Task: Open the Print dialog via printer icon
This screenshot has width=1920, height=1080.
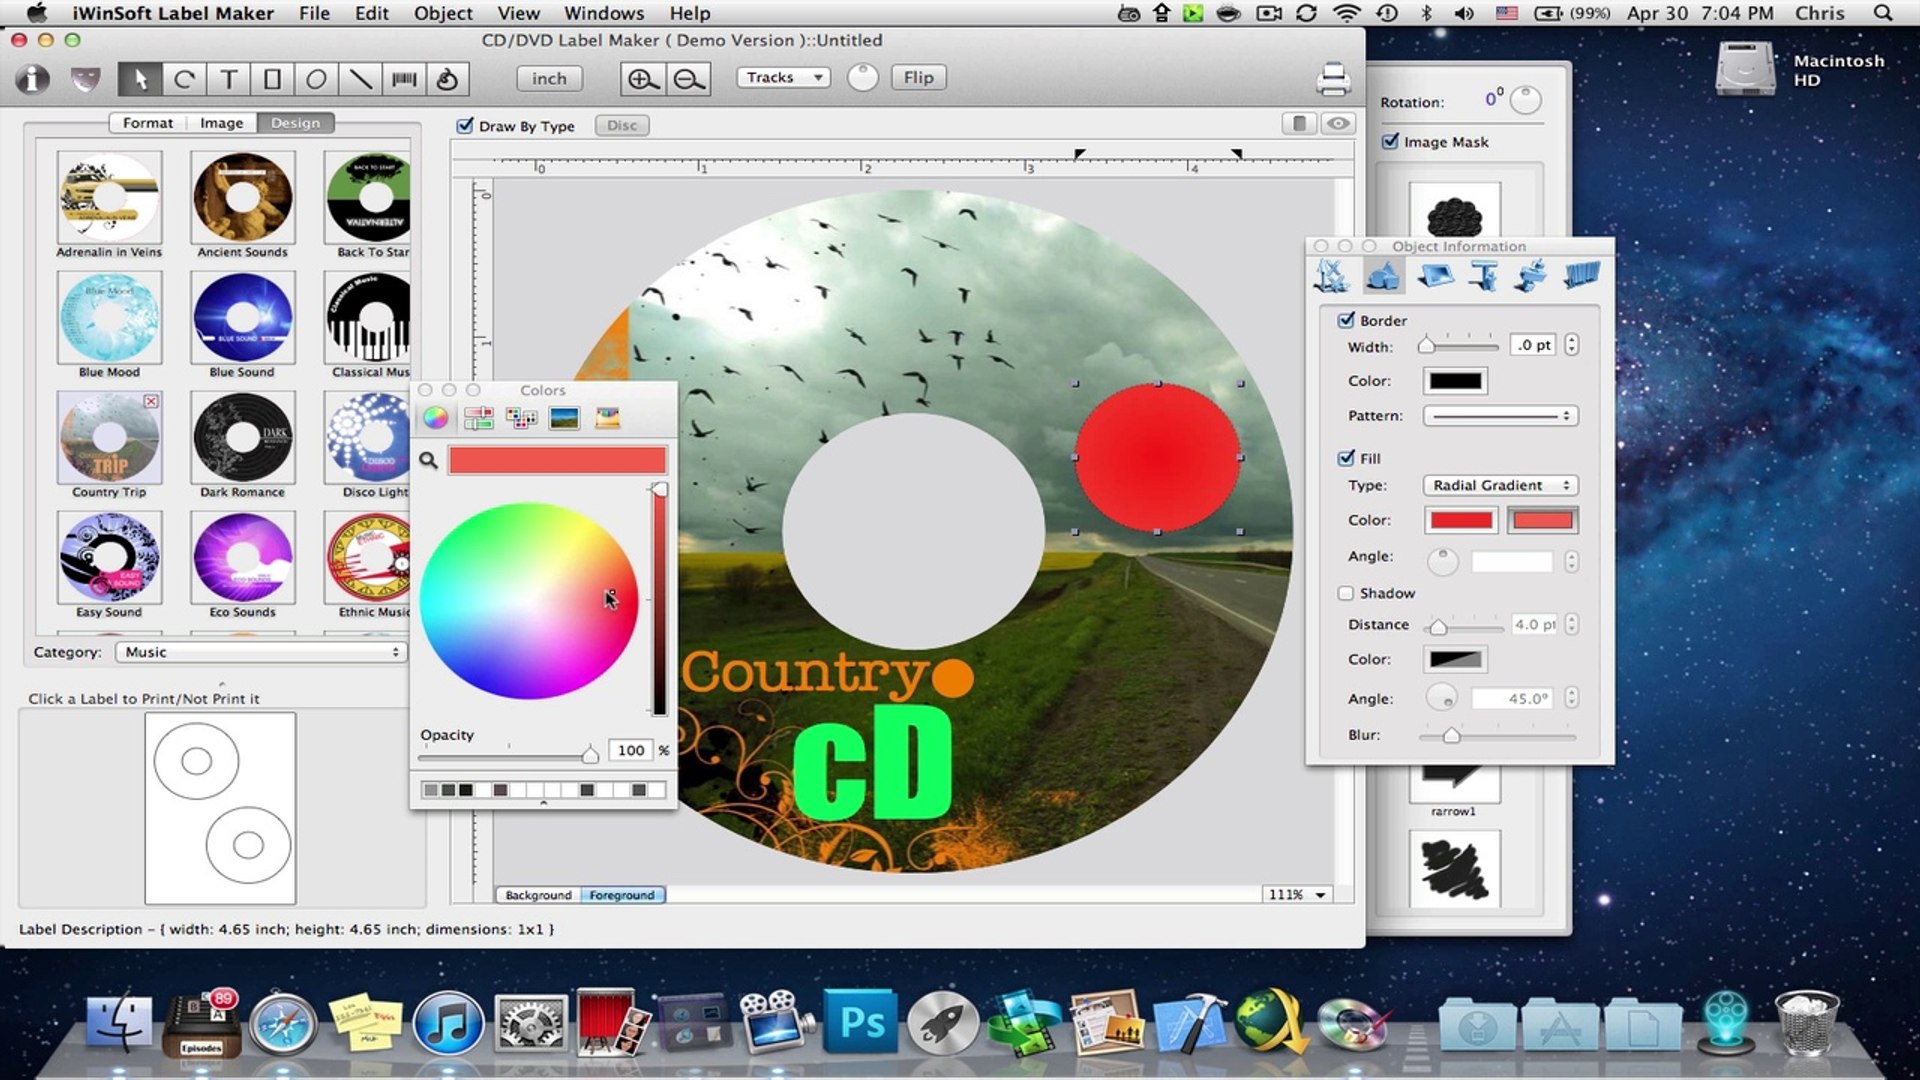Action: 1333,79
